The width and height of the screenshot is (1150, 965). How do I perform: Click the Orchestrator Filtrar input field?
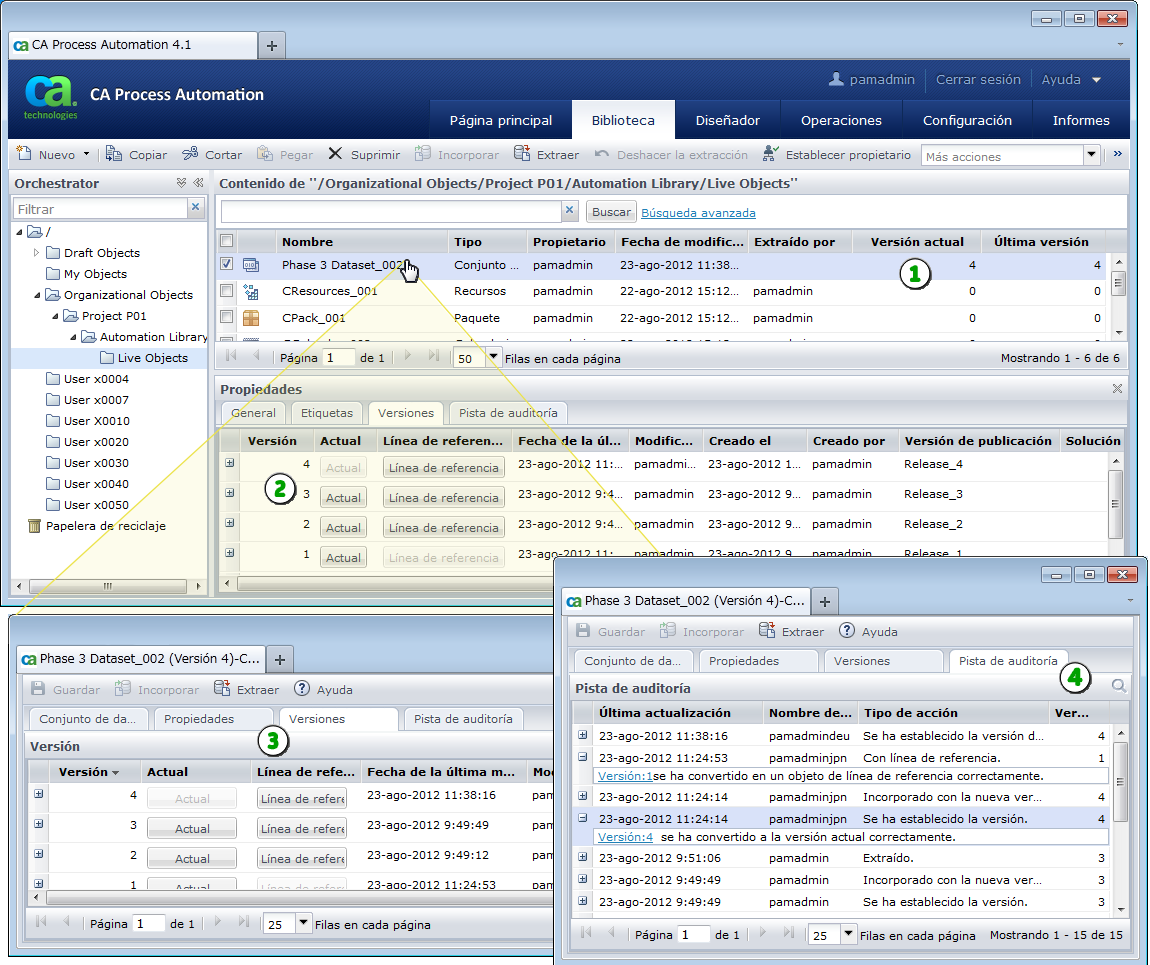100,209
